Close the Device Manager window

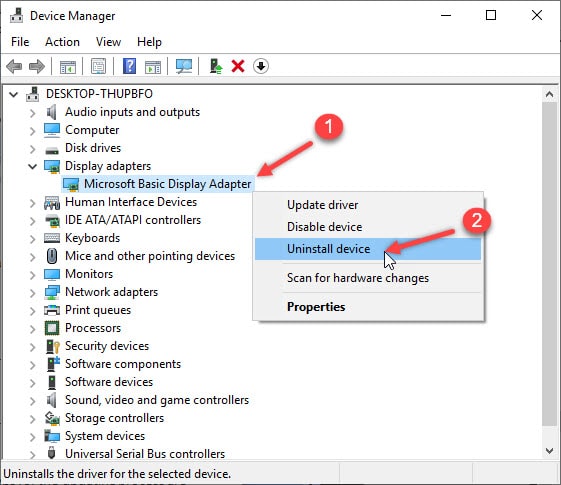coord(537,15)
